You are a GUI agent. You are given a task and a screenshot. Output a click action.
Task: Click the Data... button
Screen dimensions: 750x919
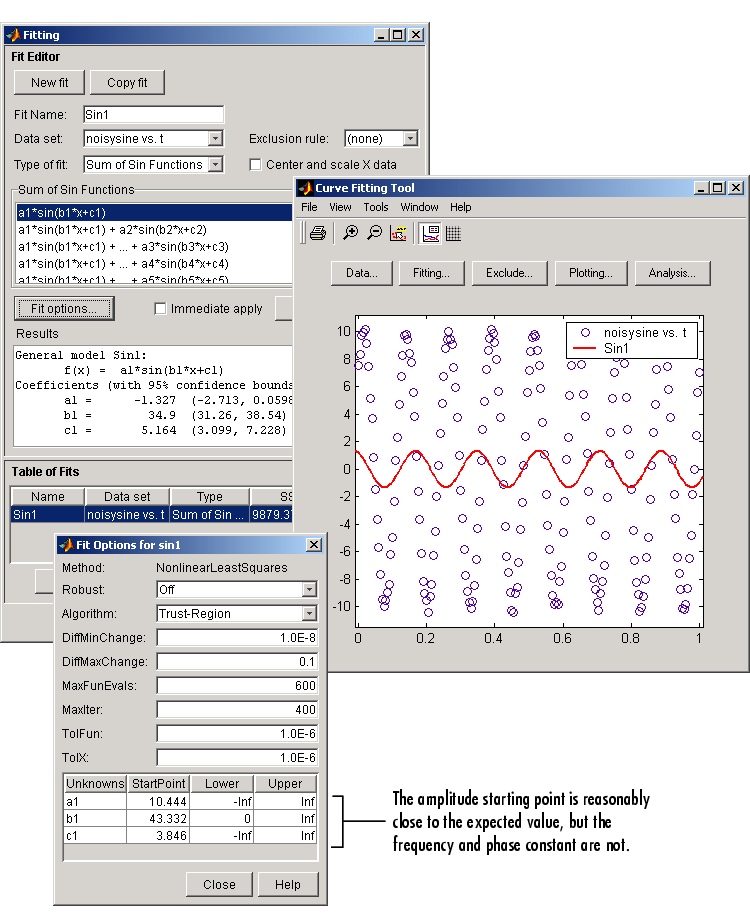pyautogui.click(x=362, y=273)
